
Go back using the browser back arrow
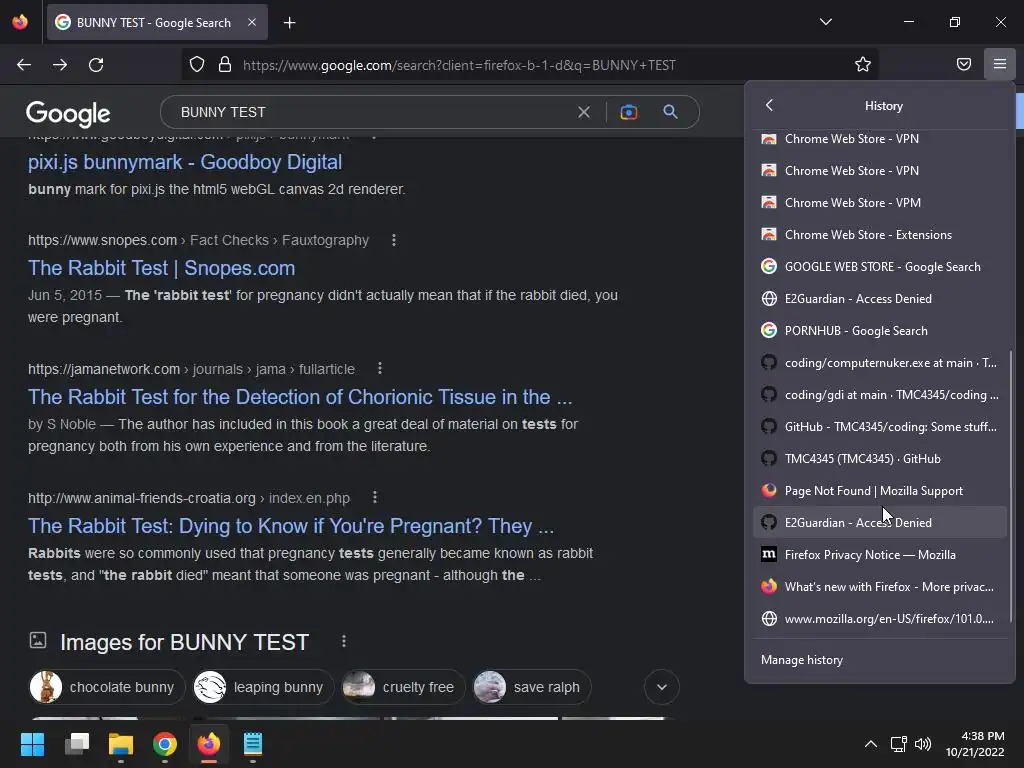(24, 65)
